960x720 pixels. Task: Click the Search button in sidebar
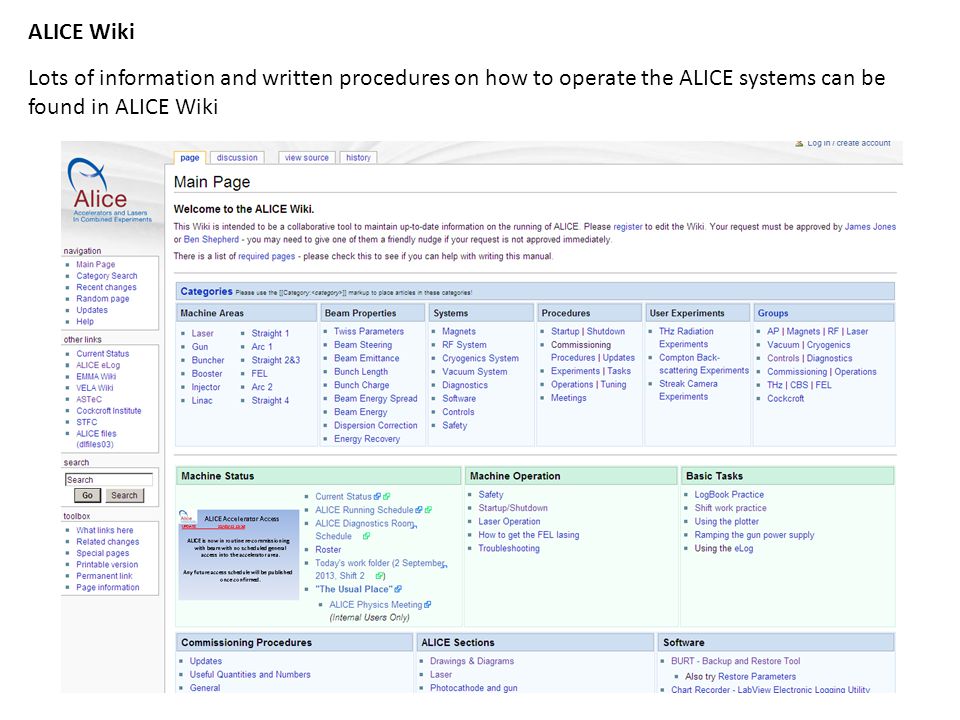click(124, 495)
